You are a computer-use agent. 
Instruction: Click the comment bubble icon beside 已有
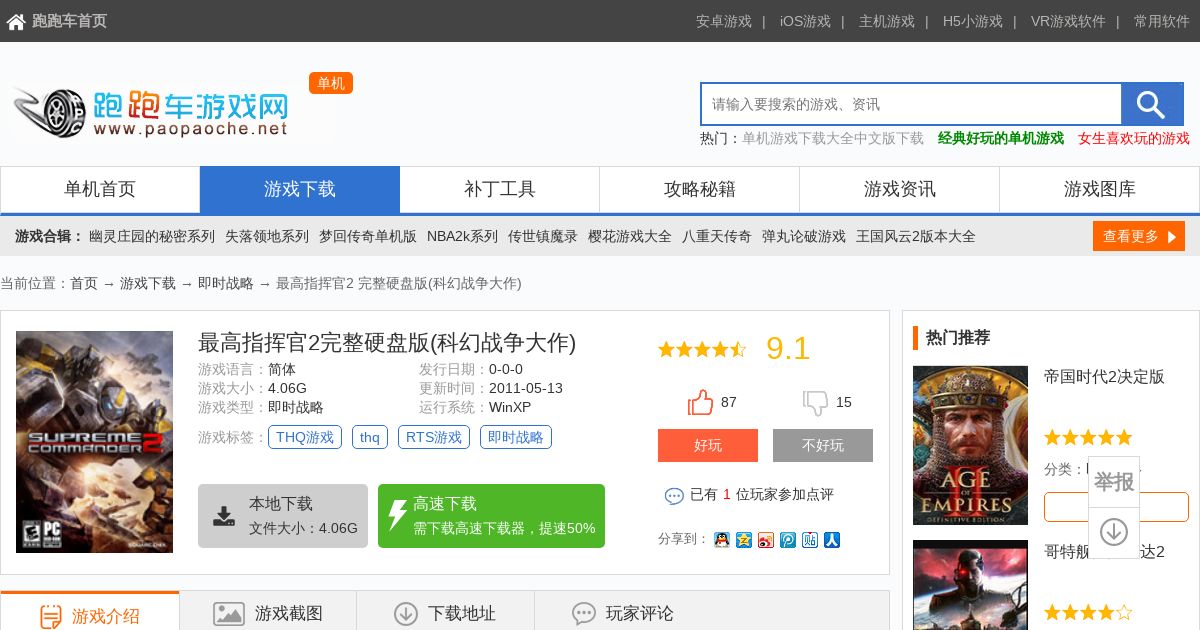click(674, 496)
